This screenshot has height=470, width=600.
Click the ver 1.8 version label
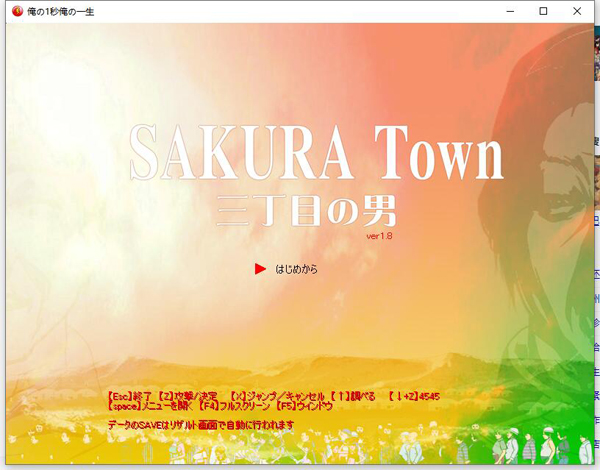[382, 237]
